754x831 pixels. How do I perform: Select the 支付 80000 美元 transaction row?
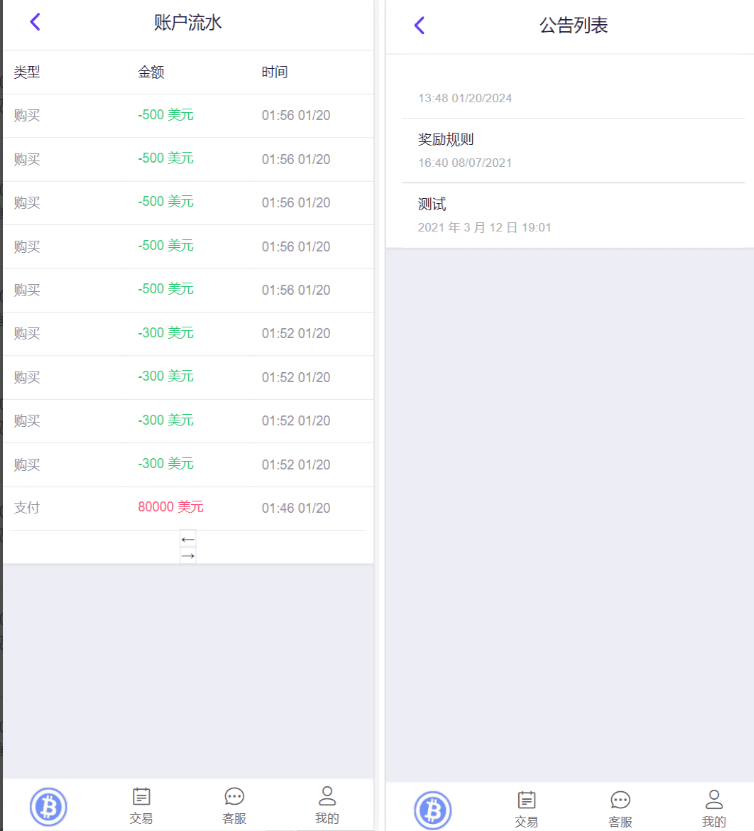(188, 508)
